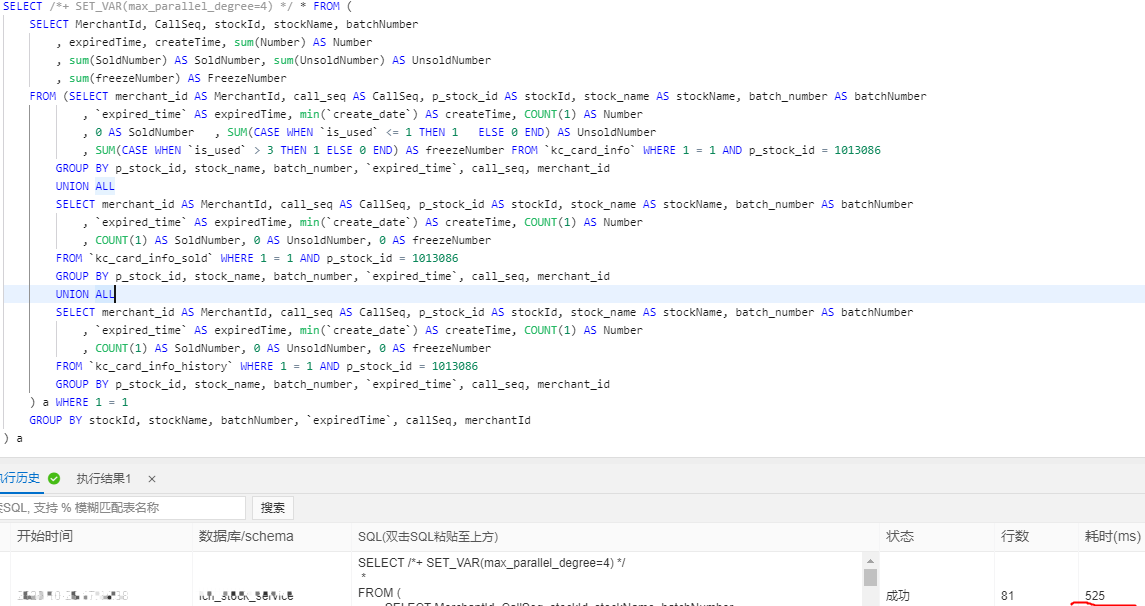Click the green success check icon
This screenshot has width=1145, height=606.
[54, 478]
